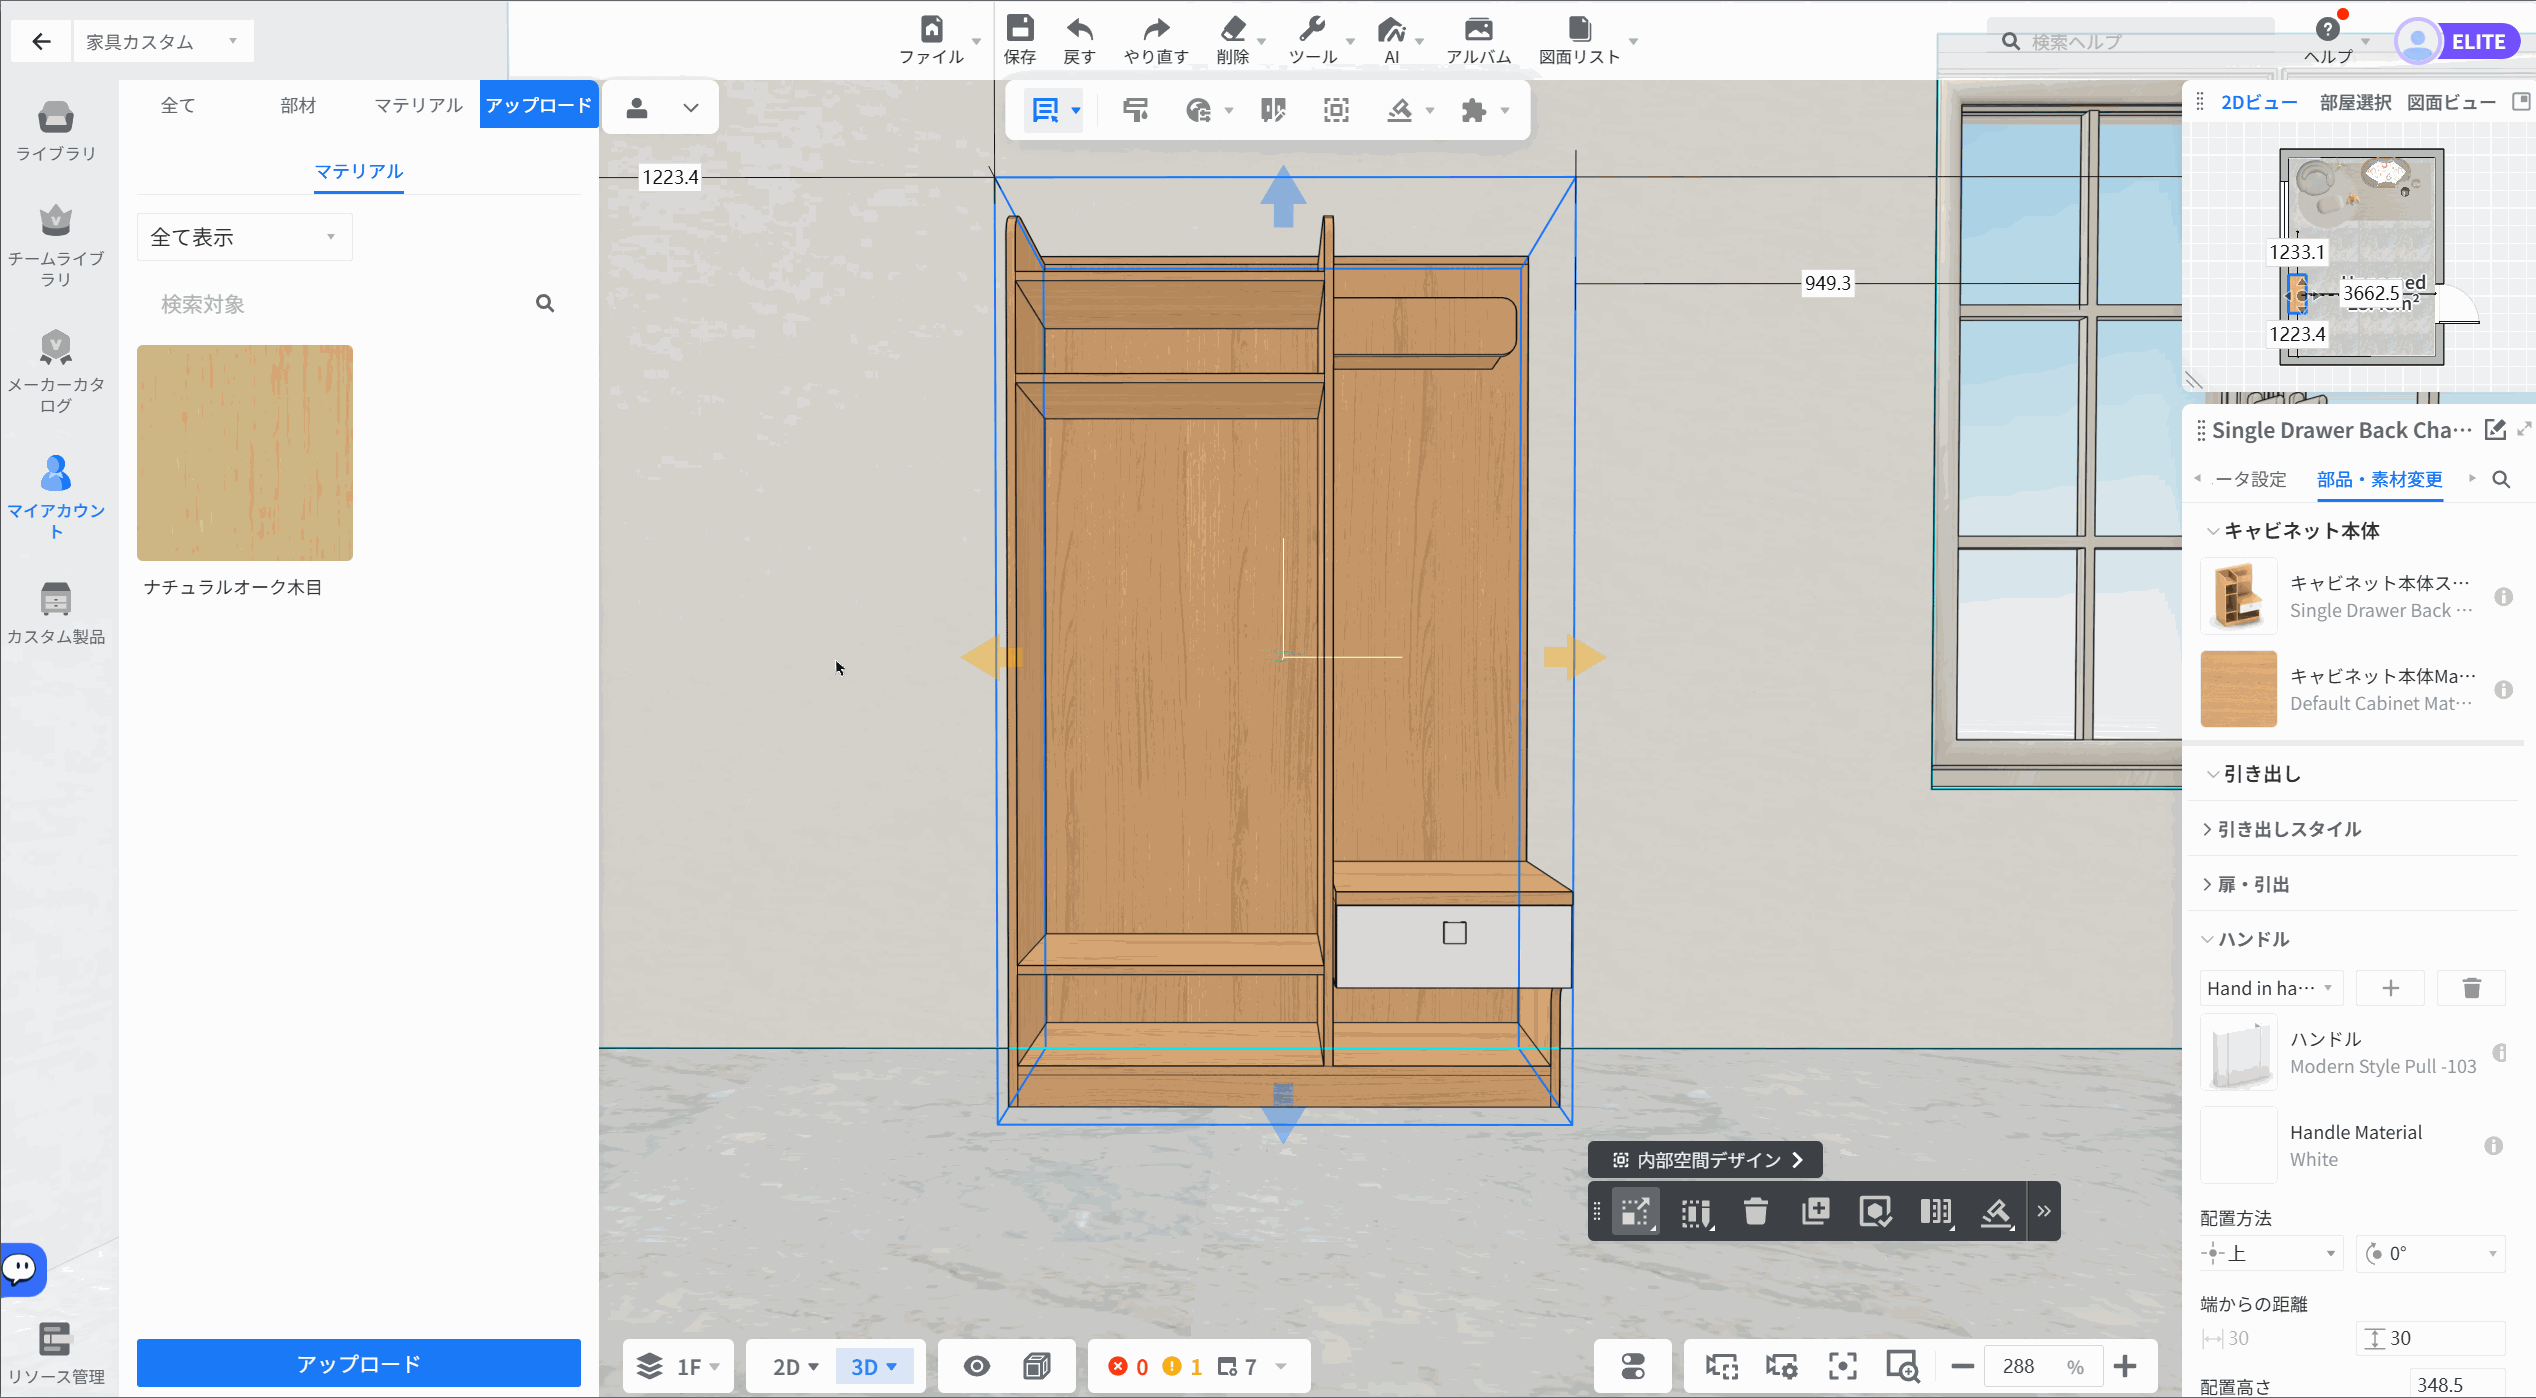Open the 家具カスタム mode dropdown

click(163, 41)
